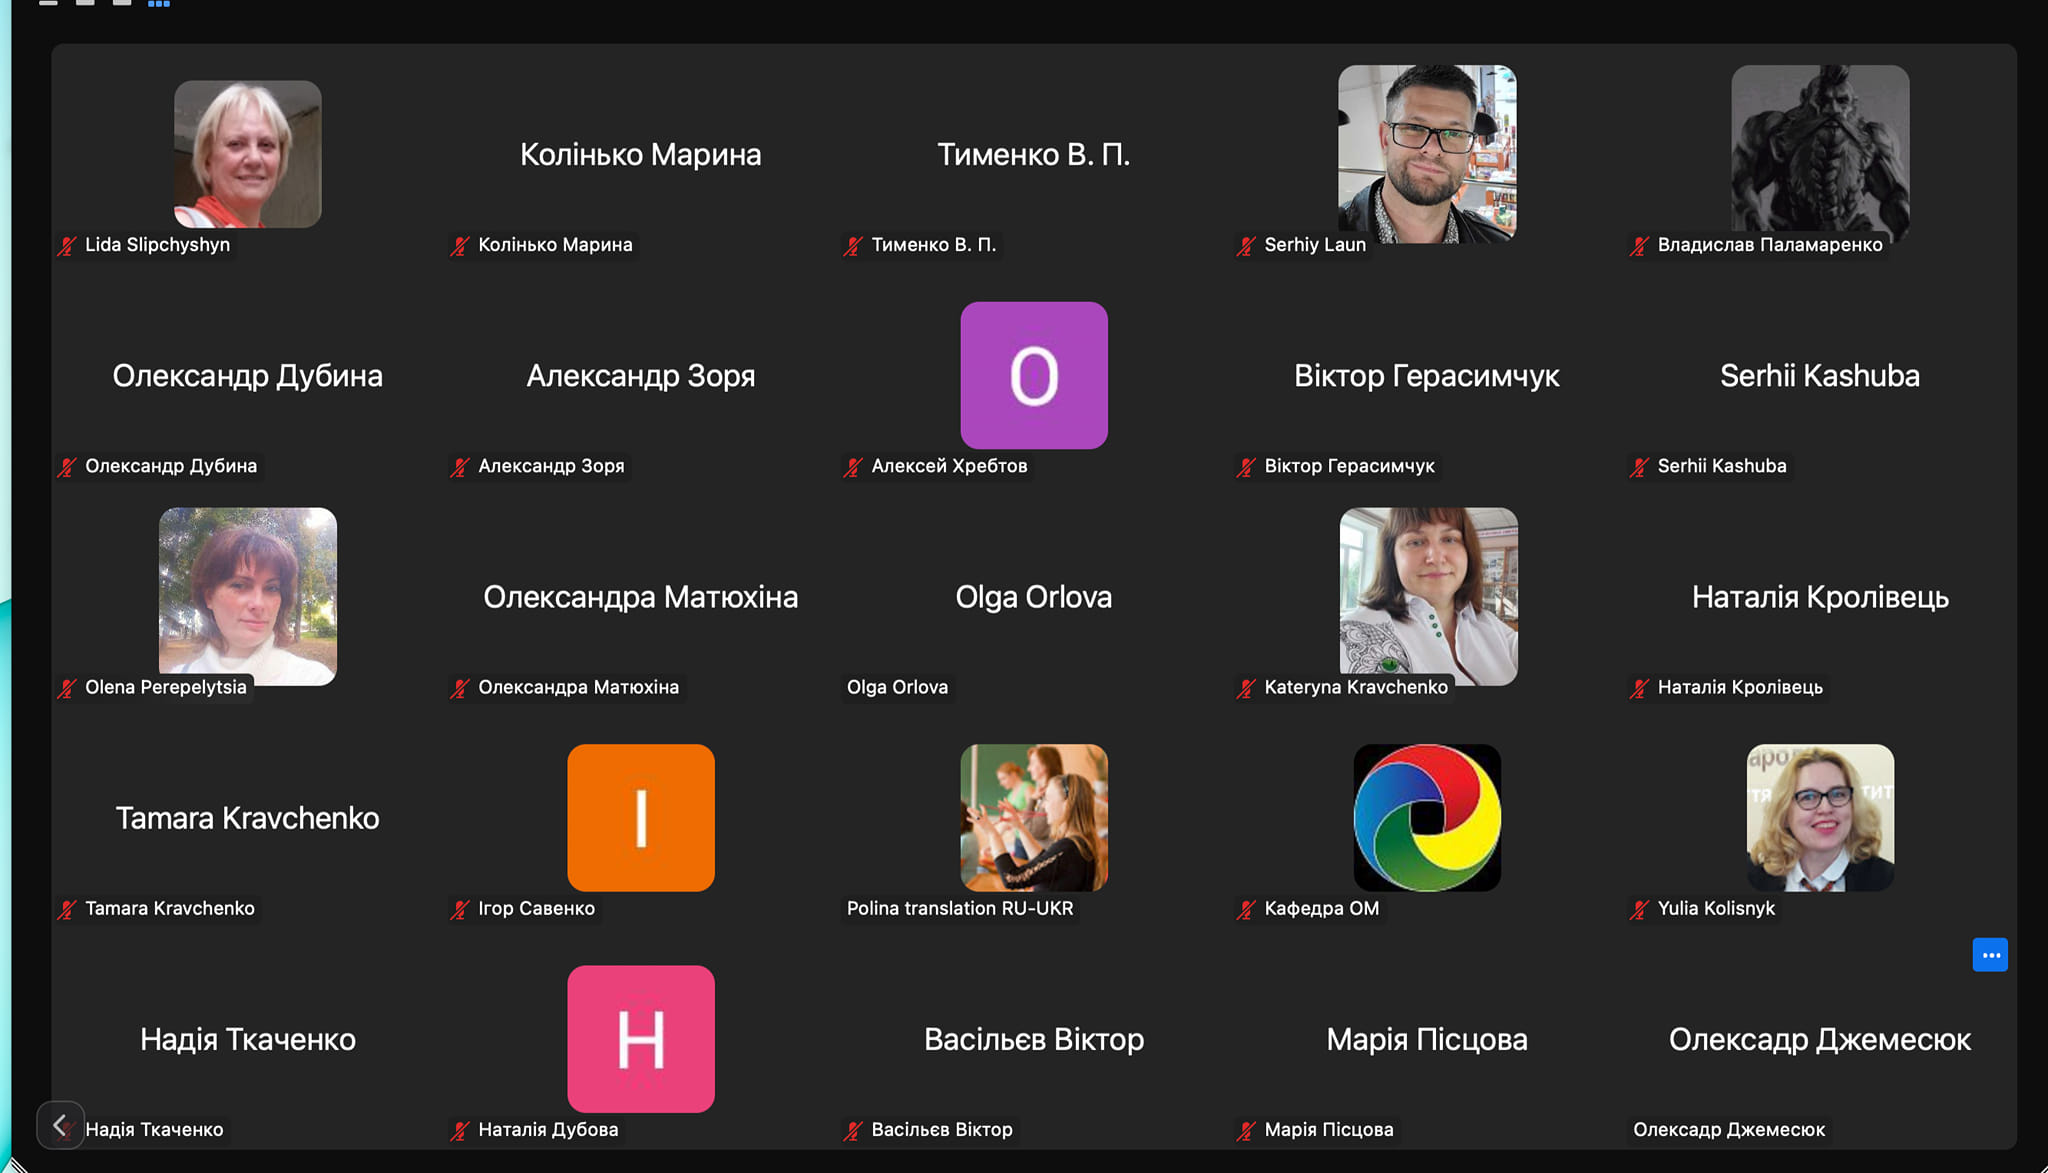Select Serhiy Laun's profile photo
2048x1173 pixels.
click(x=1427, y=154)
